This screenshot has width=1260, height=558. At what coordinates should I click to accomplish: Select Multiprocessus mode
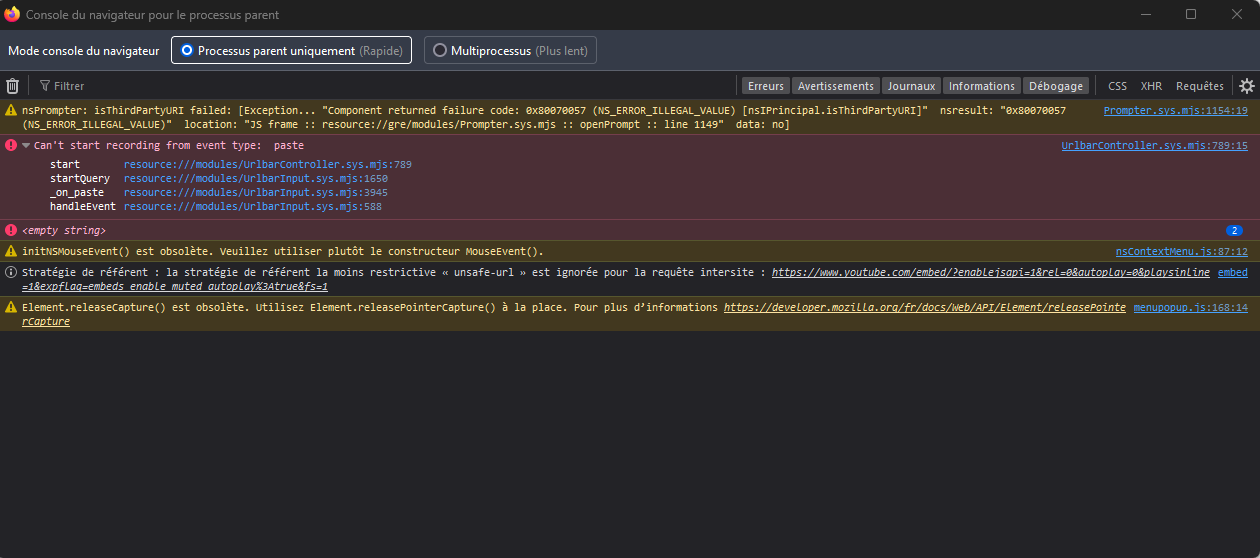510,50
